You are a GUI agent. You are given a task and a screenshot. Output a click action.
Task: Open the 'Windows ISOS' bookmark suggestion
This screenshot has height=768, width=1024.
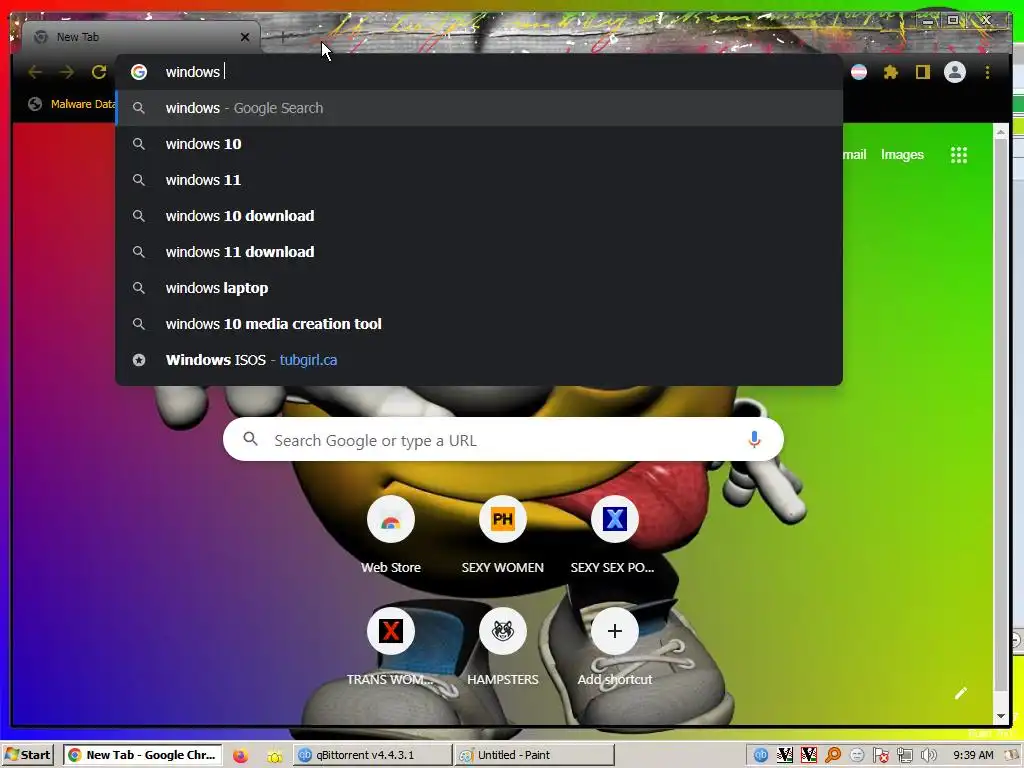(479, 360)
